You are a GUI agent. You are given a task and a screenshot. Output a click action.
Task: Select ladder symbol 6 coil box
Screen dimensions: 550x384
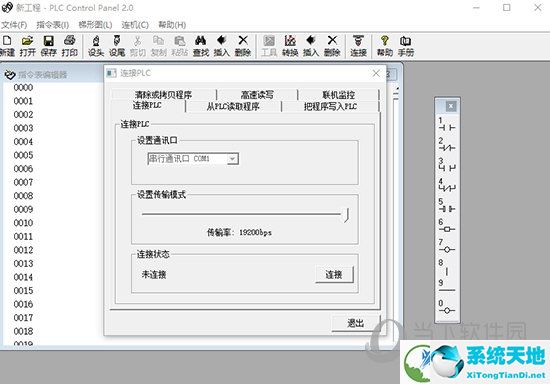click(x=447, y=226)
